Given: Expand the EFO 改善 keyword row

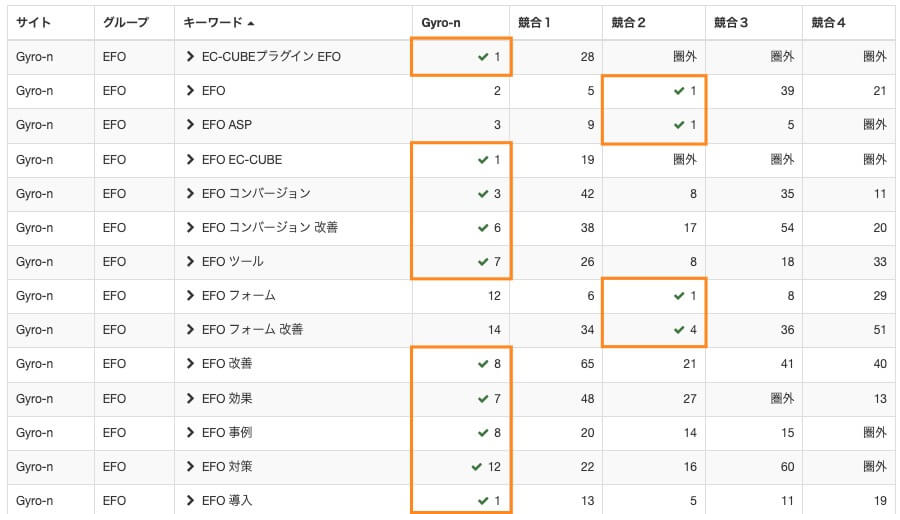Looking at the screenshot, I should 190,365.
